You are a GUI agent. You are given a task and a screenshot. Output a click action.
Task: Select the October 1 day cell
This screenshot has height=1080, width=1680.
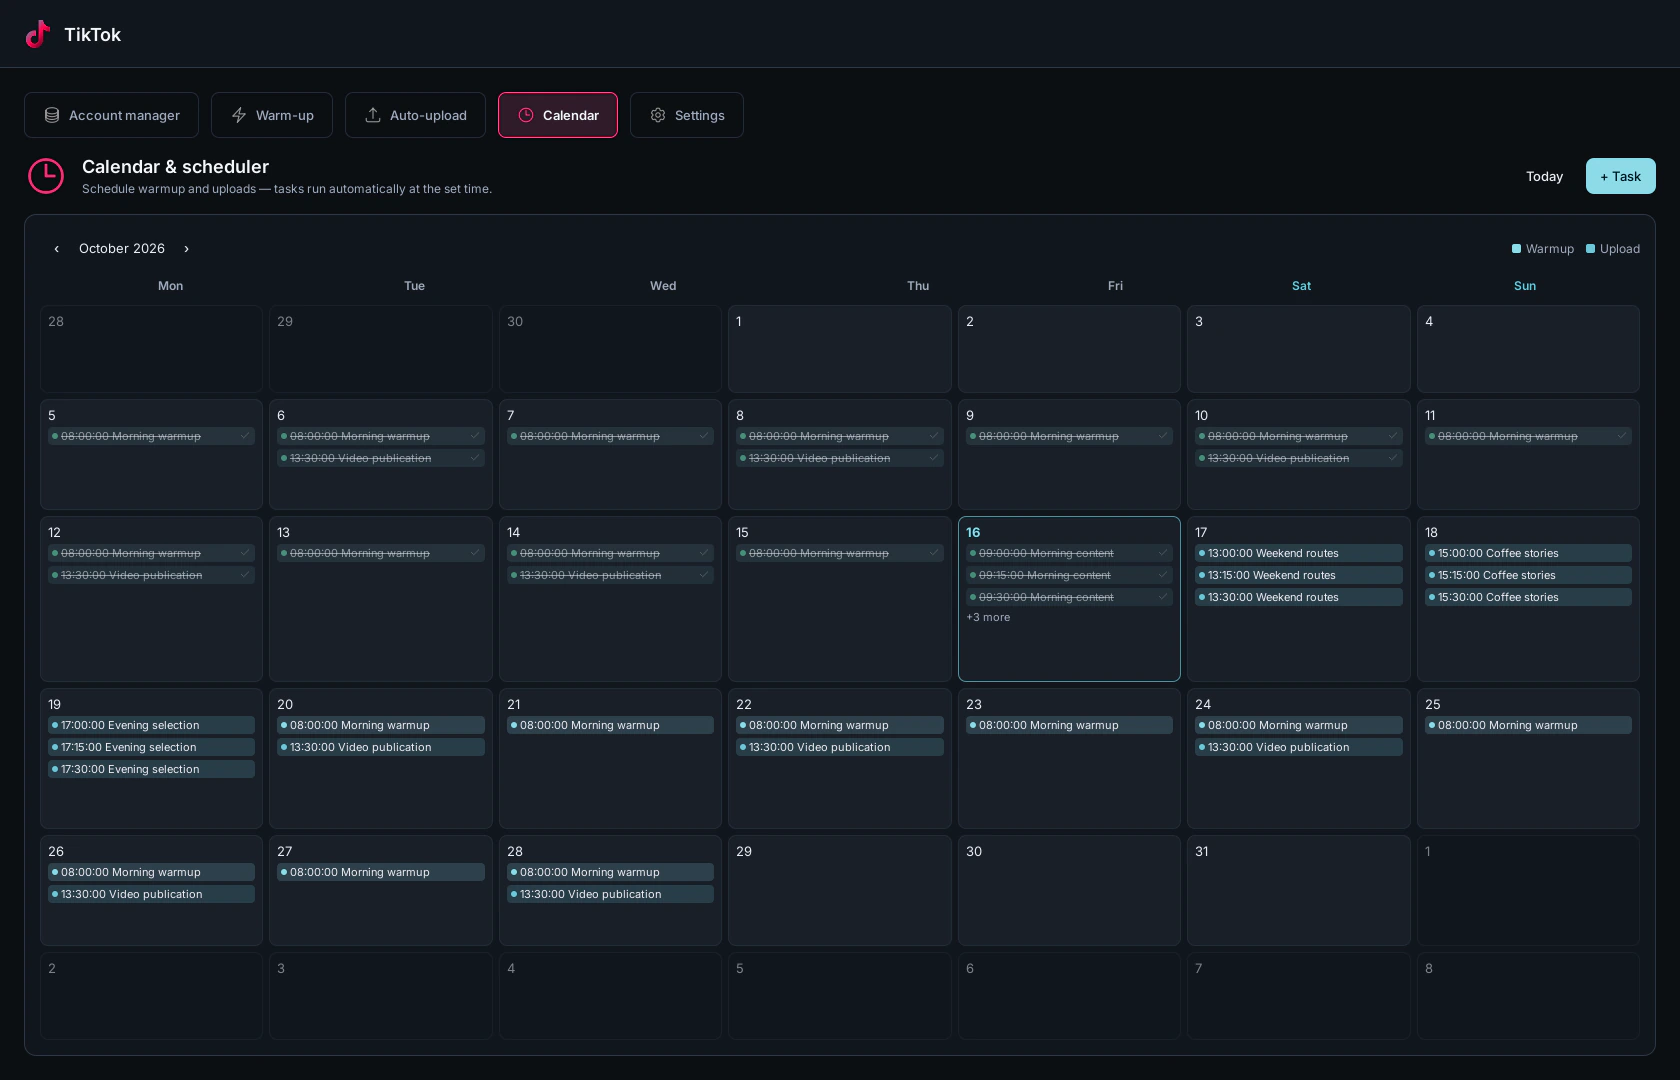[x=840, y=349]
